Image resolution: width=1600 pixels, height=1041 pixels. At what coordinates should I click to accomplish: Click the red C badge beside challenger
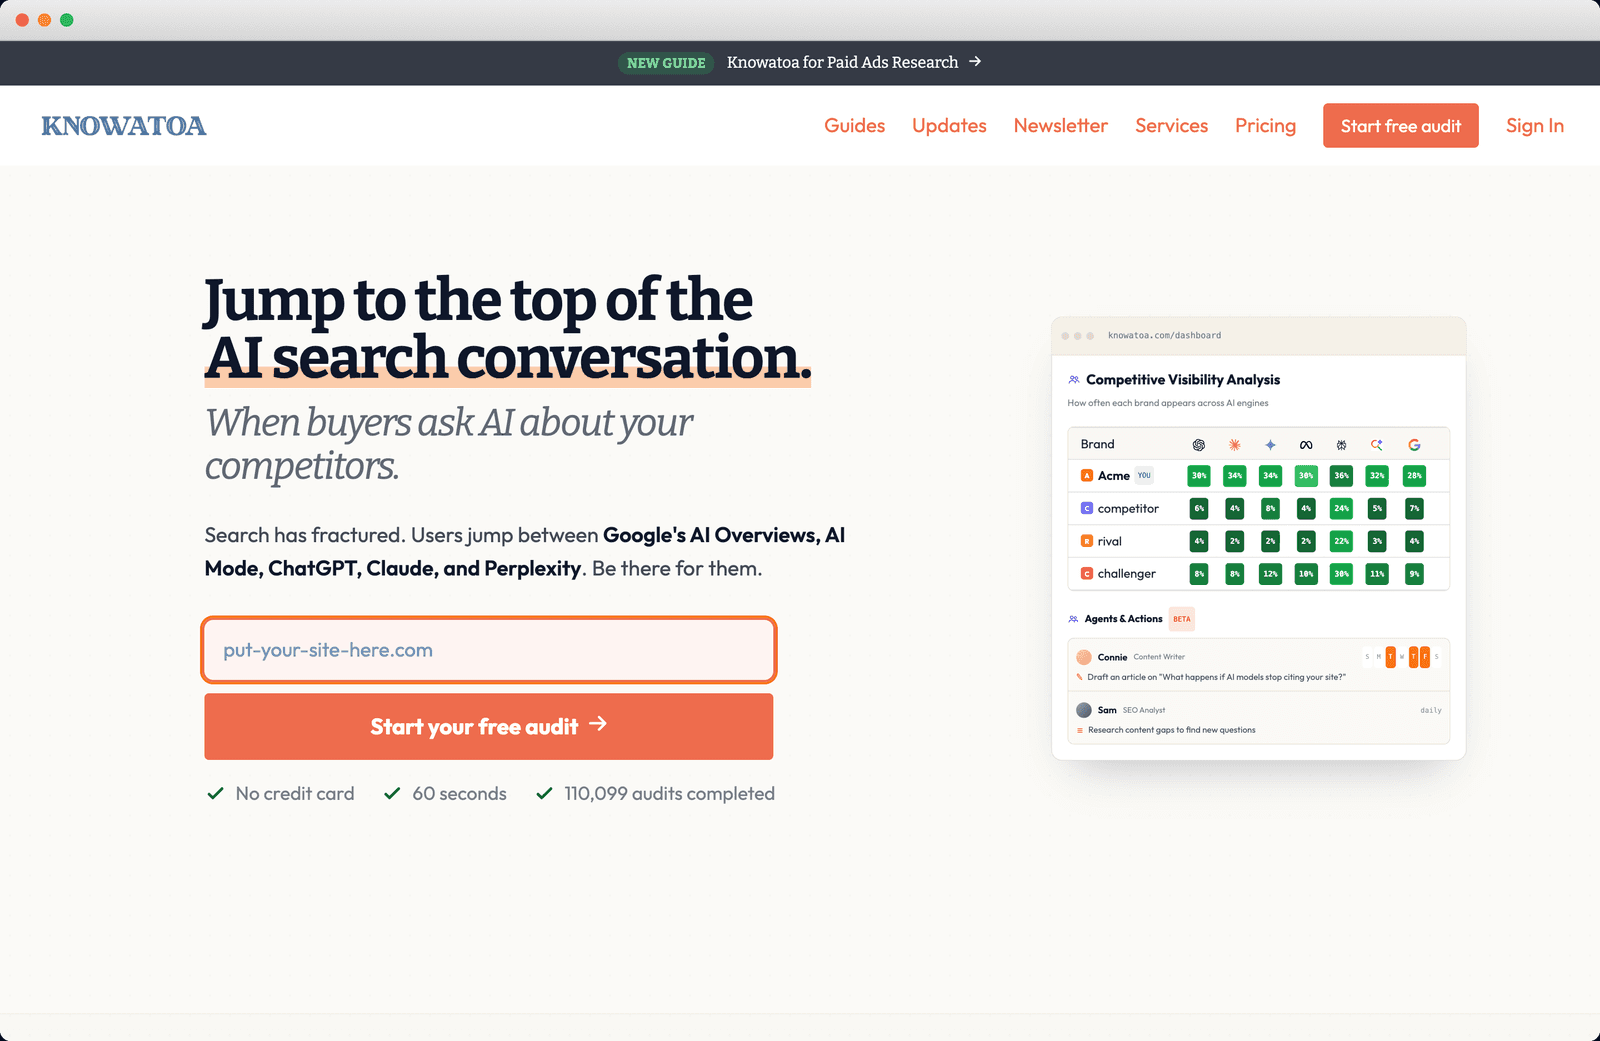tap(1087, 574)
